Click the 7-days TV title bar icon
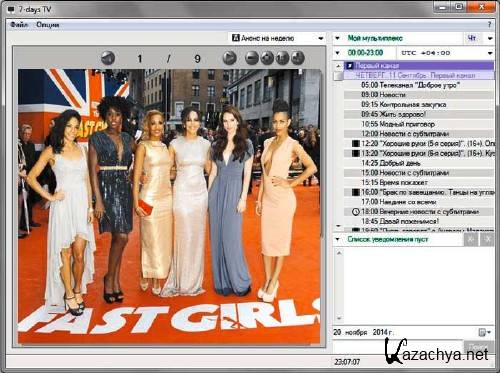500x373 pixels. tap(11, 9)
